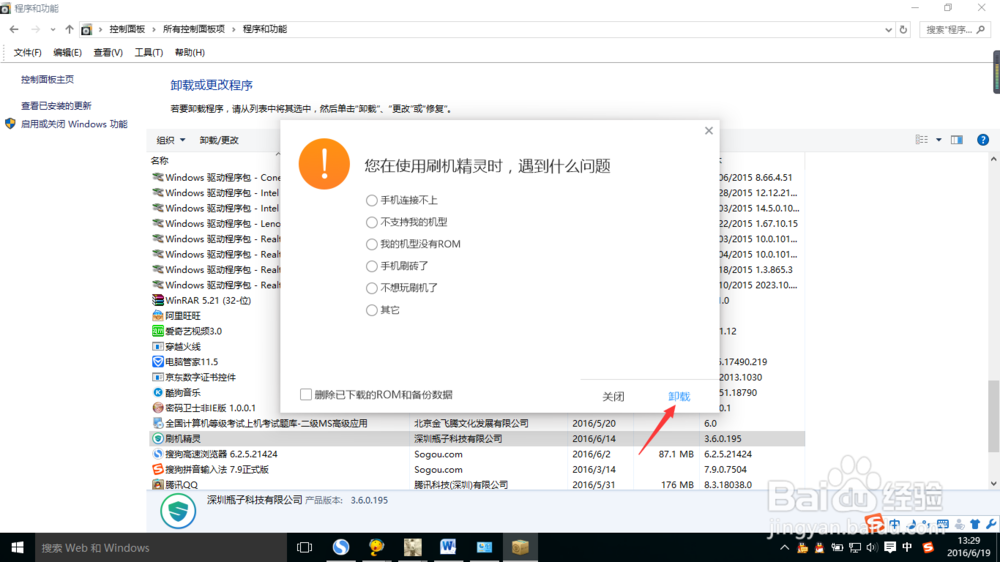Click 搜索 Web 和 Windows search box
This screenshot has height=562, width=1000.
tap(159, 547)
